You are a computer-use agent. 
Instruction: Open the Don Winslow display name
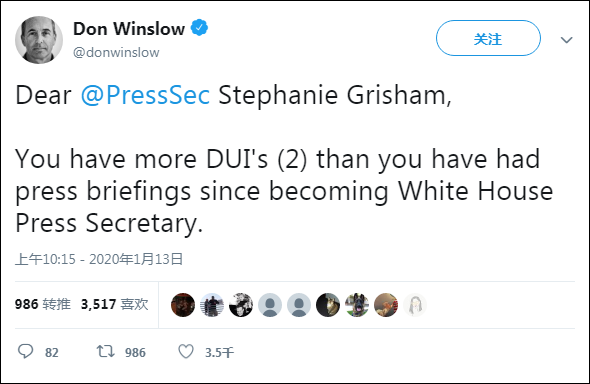click(x=129, y=29)
